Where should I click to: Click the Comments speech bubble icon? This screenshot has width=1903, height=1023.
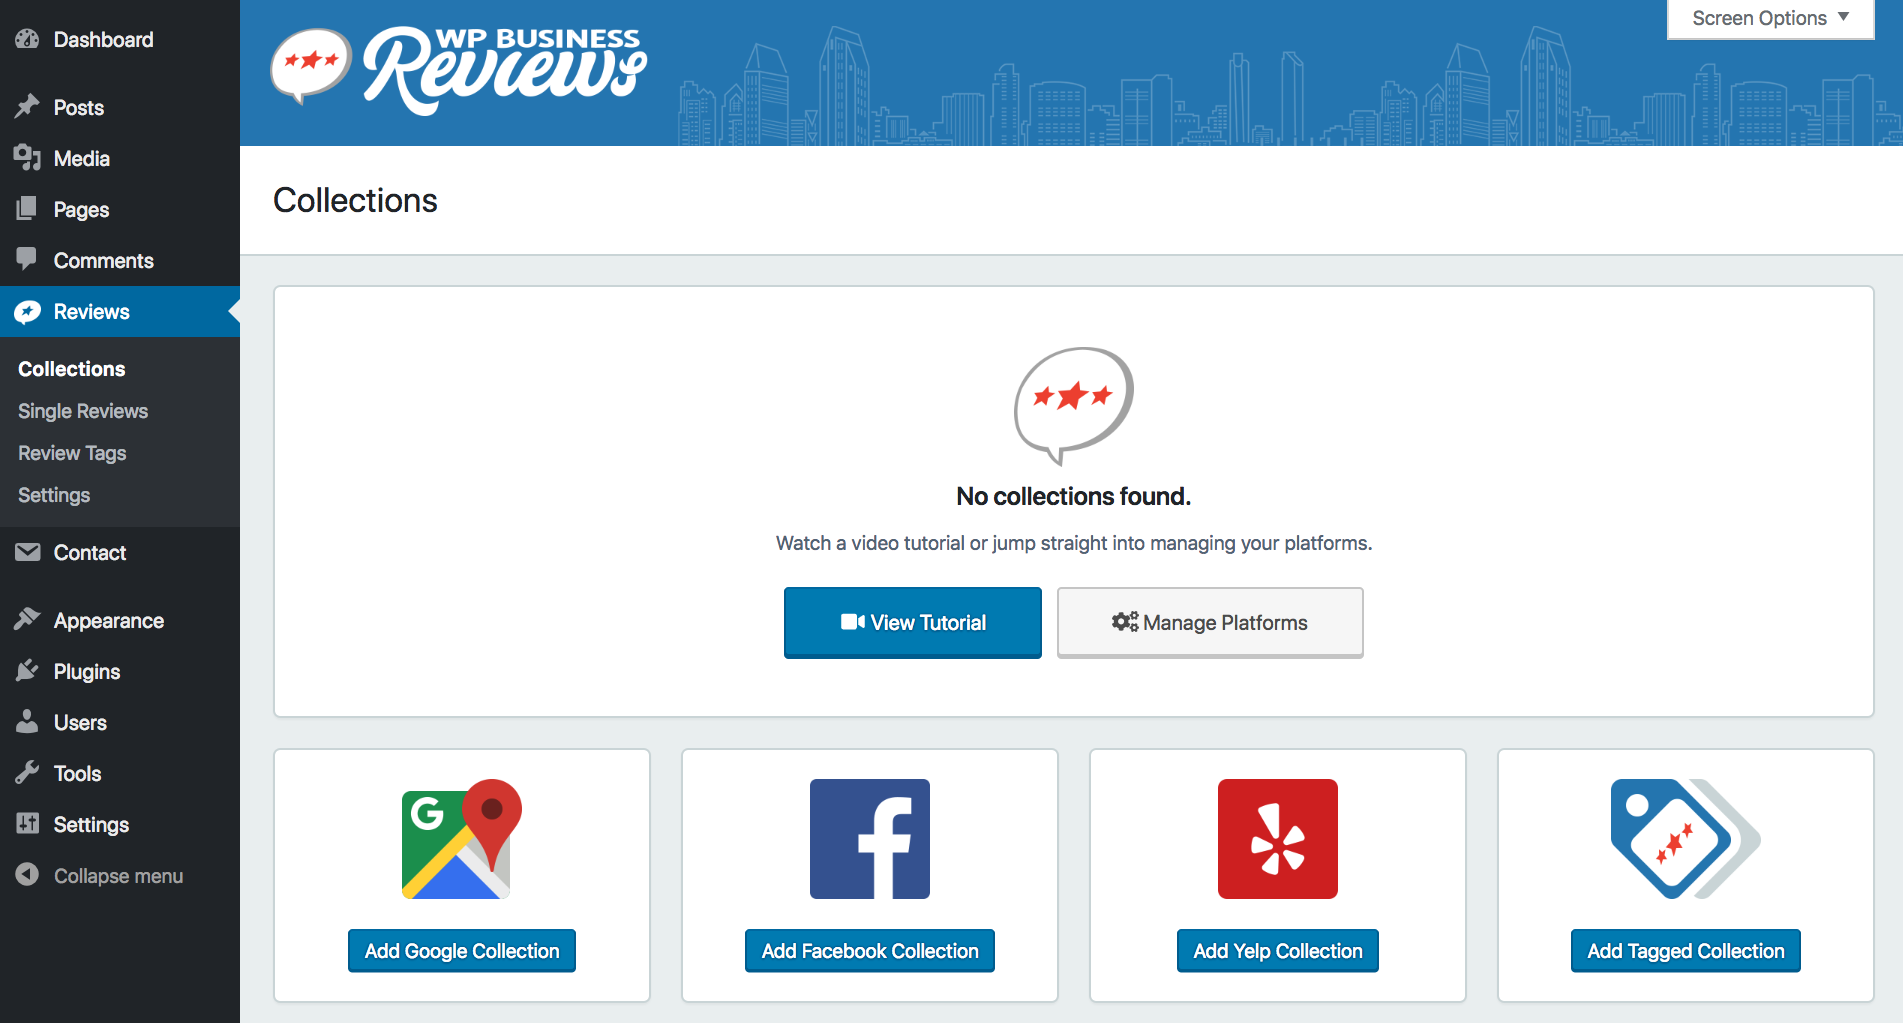tap(27, 259)
